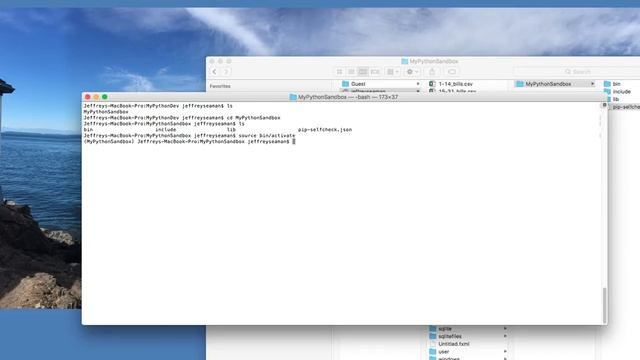Expand the Guest folder arrow in Finder
640x360 pixels.
pyautogui.click(x=418, y=84)
